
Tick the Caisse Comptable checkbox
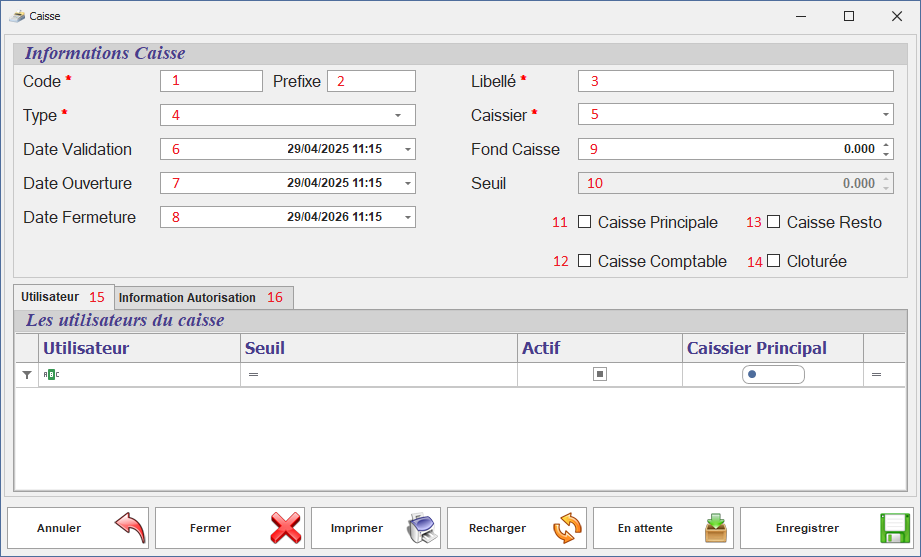(585, 261)
